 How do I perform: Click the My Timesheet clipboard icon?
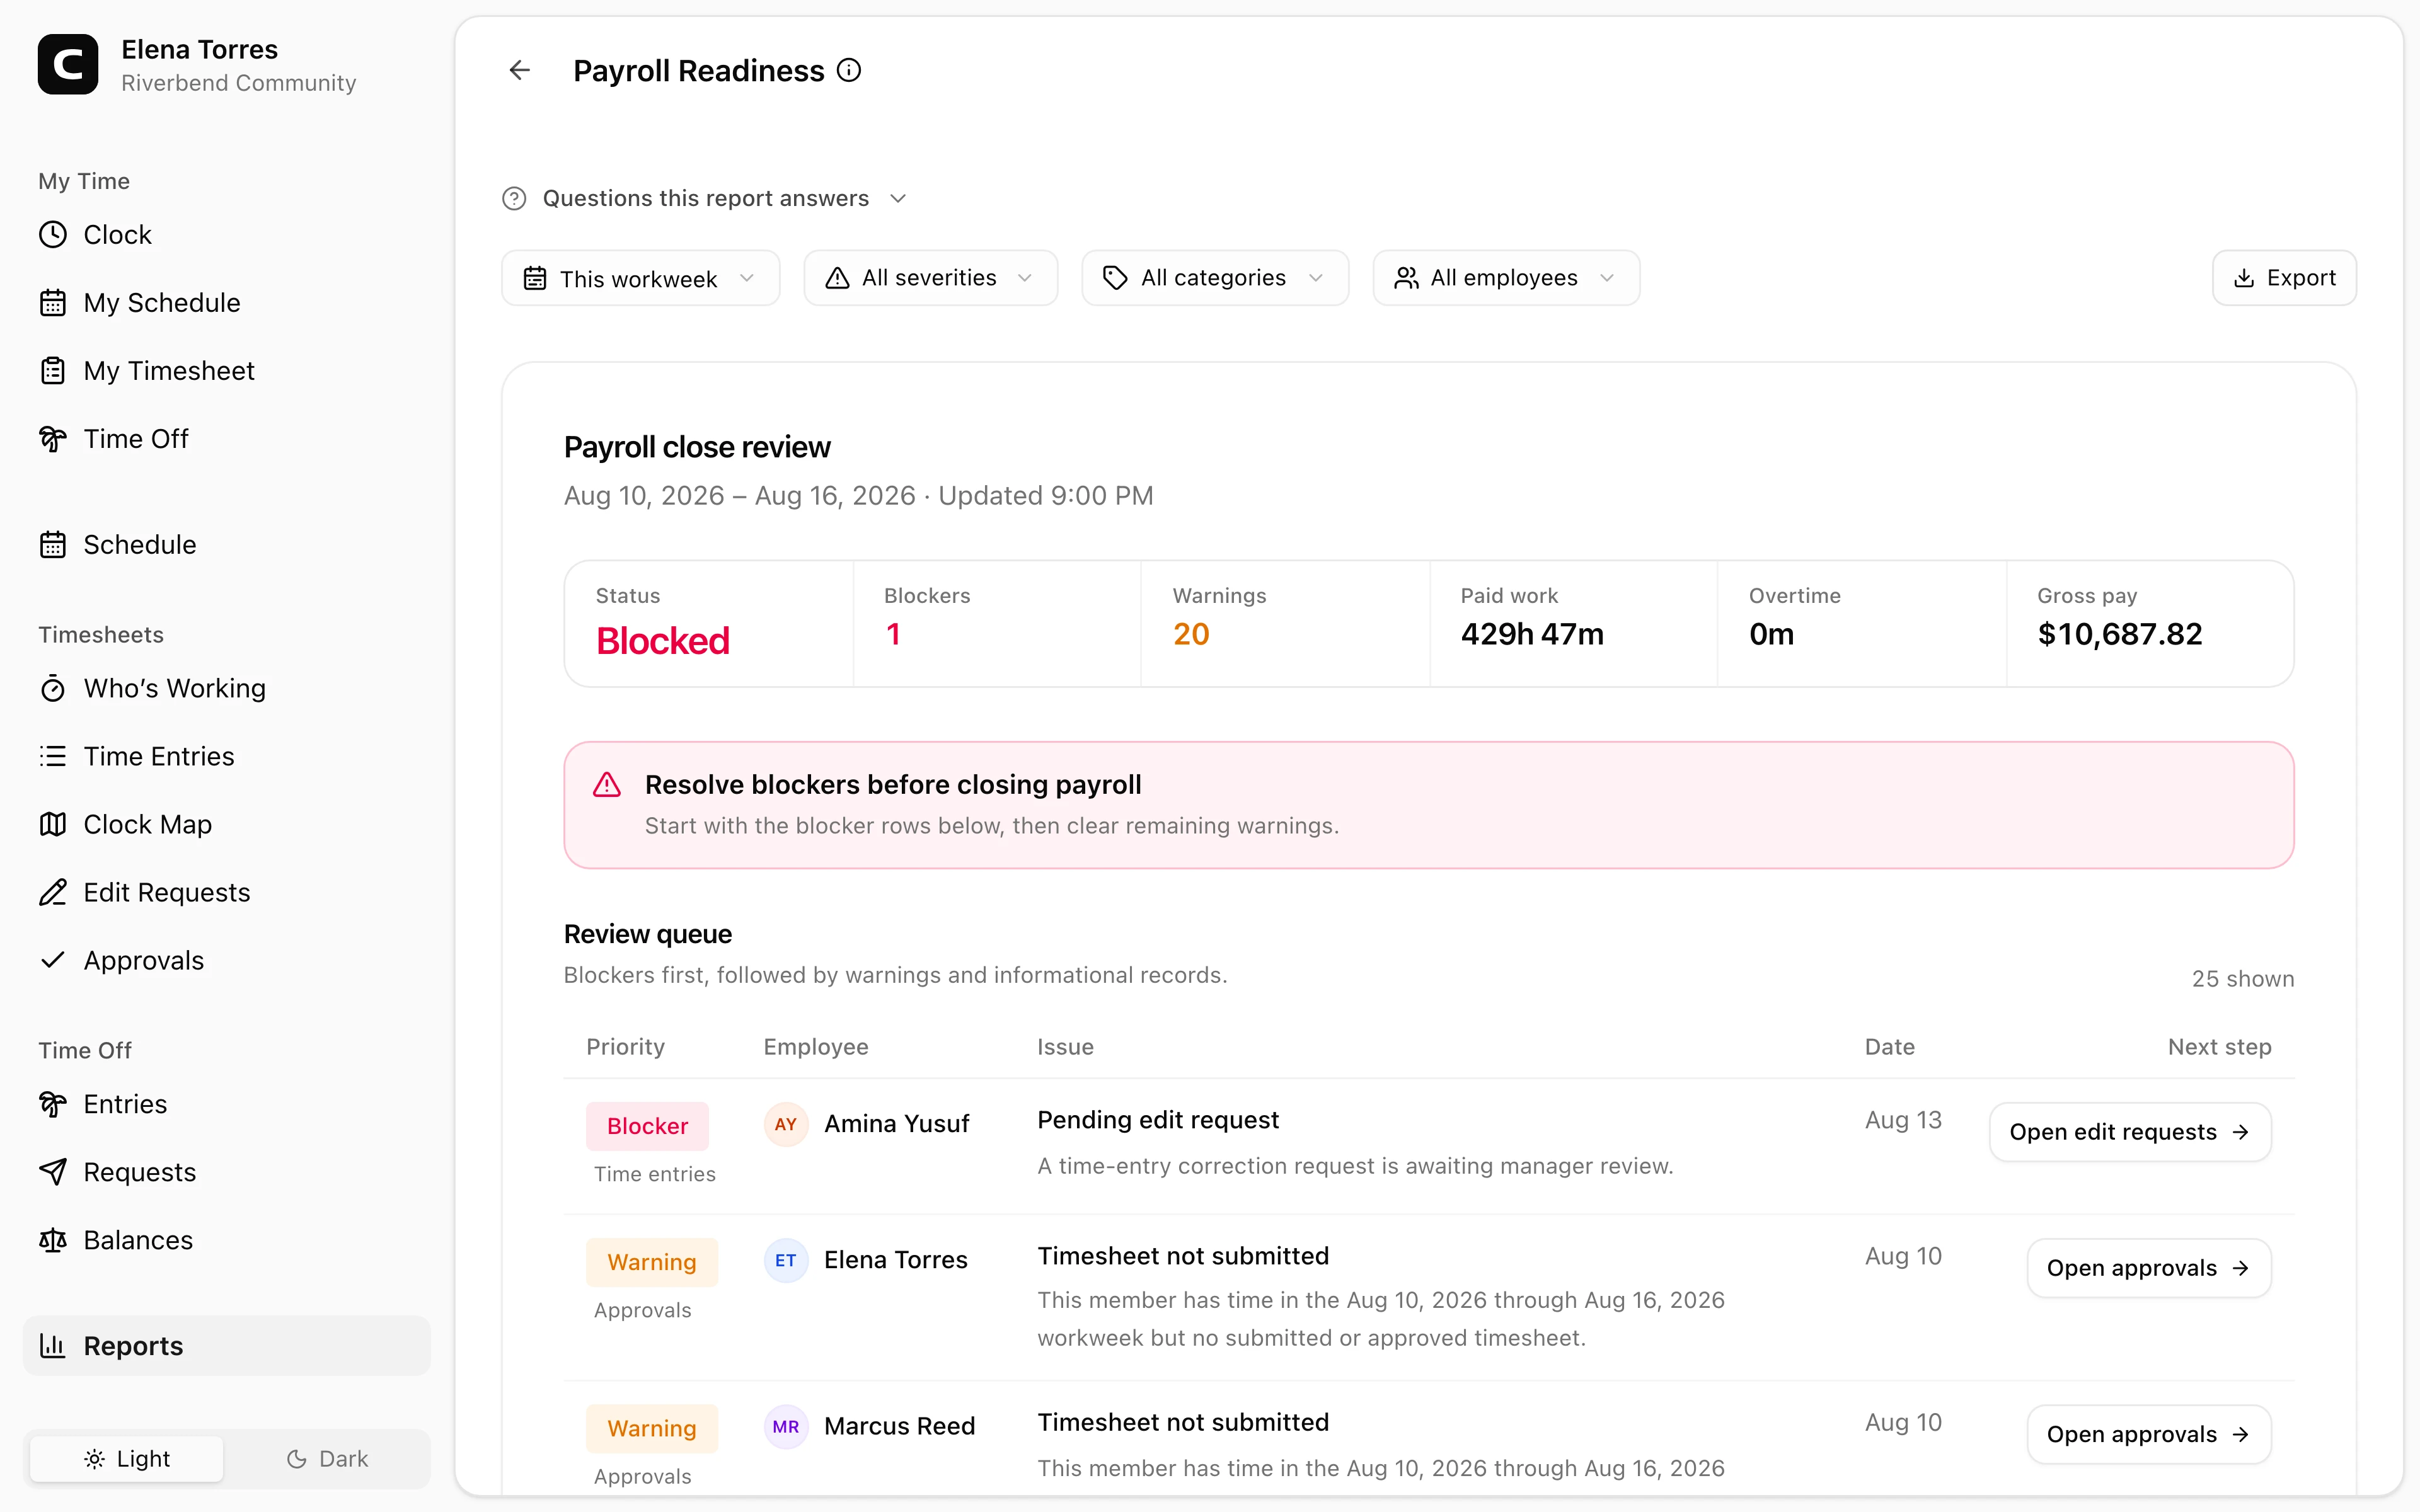(53, 371)
